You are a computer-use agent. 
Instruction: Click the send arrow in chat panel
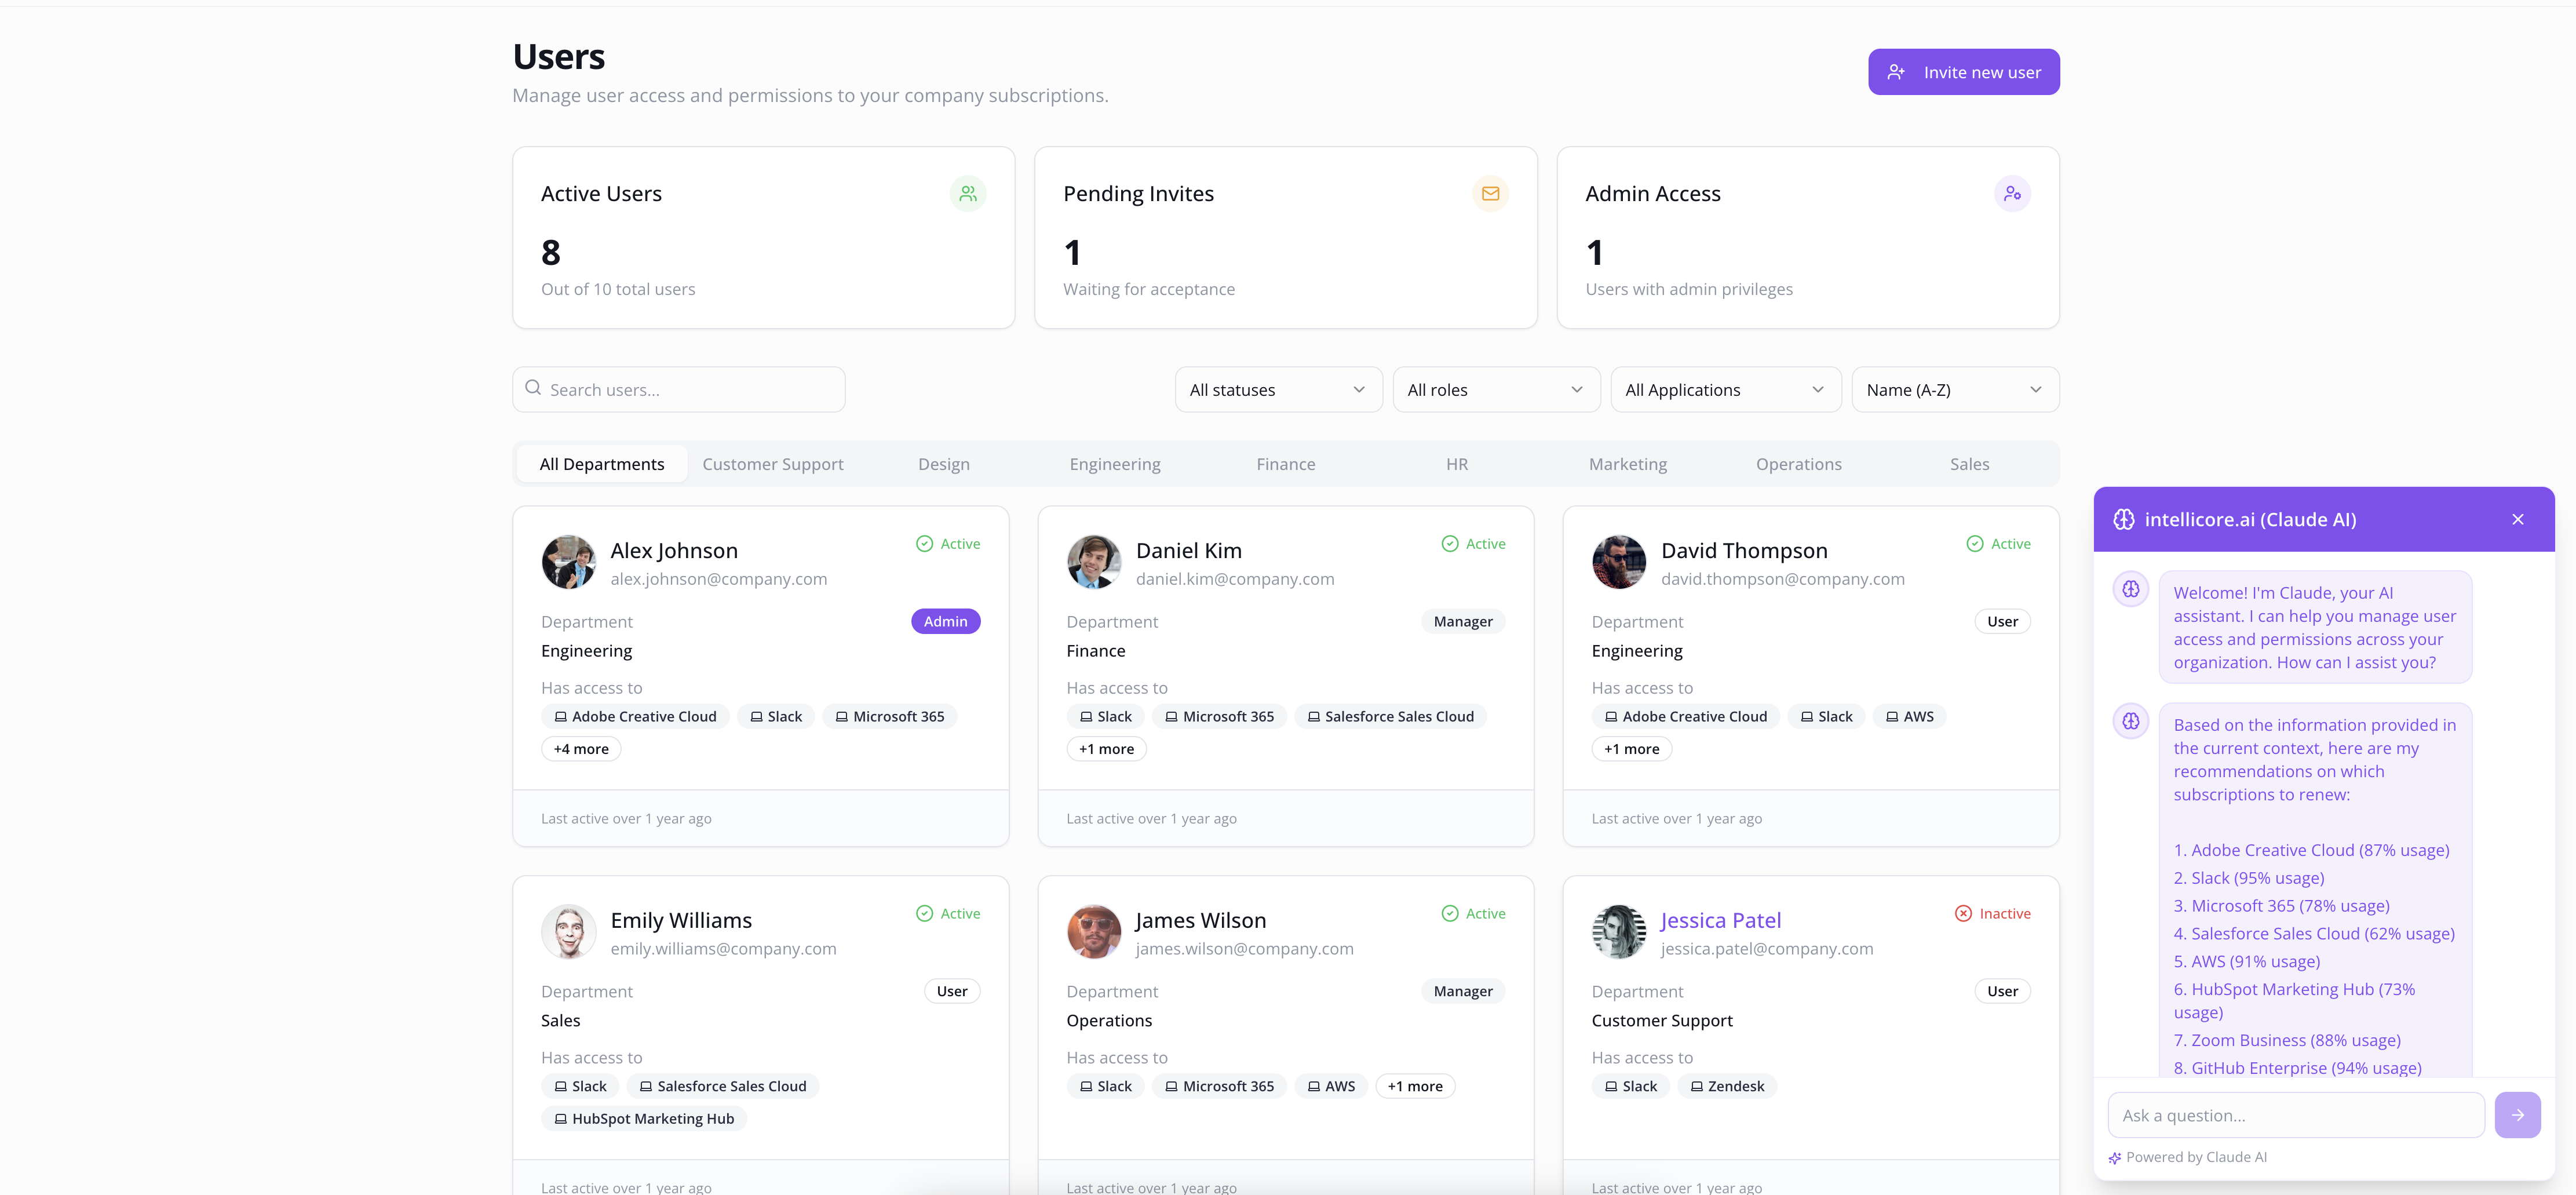(2516, 1115)
